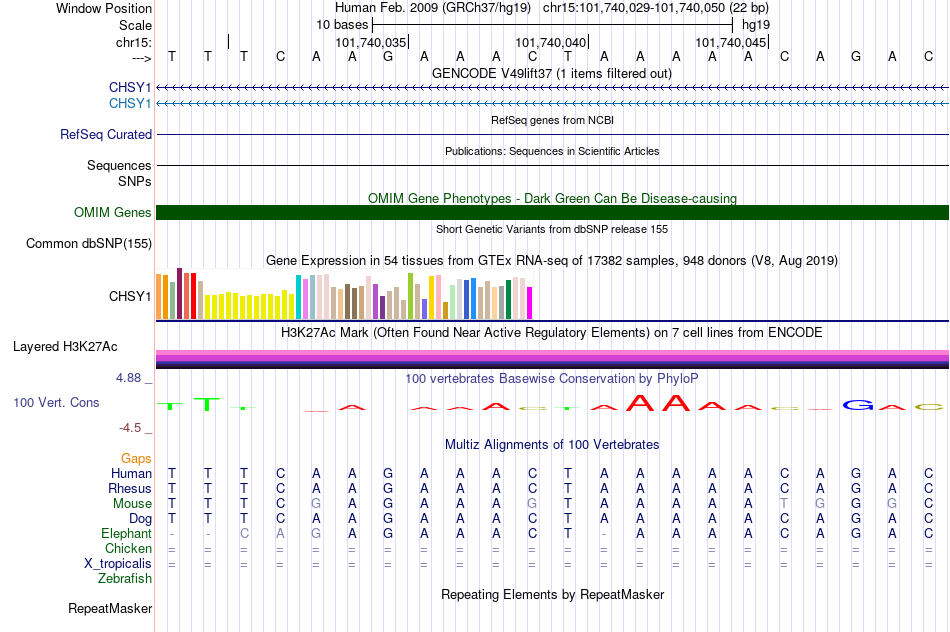Click the Common dbSNP(155) track label
950x632 pixels.
[89, 244]
